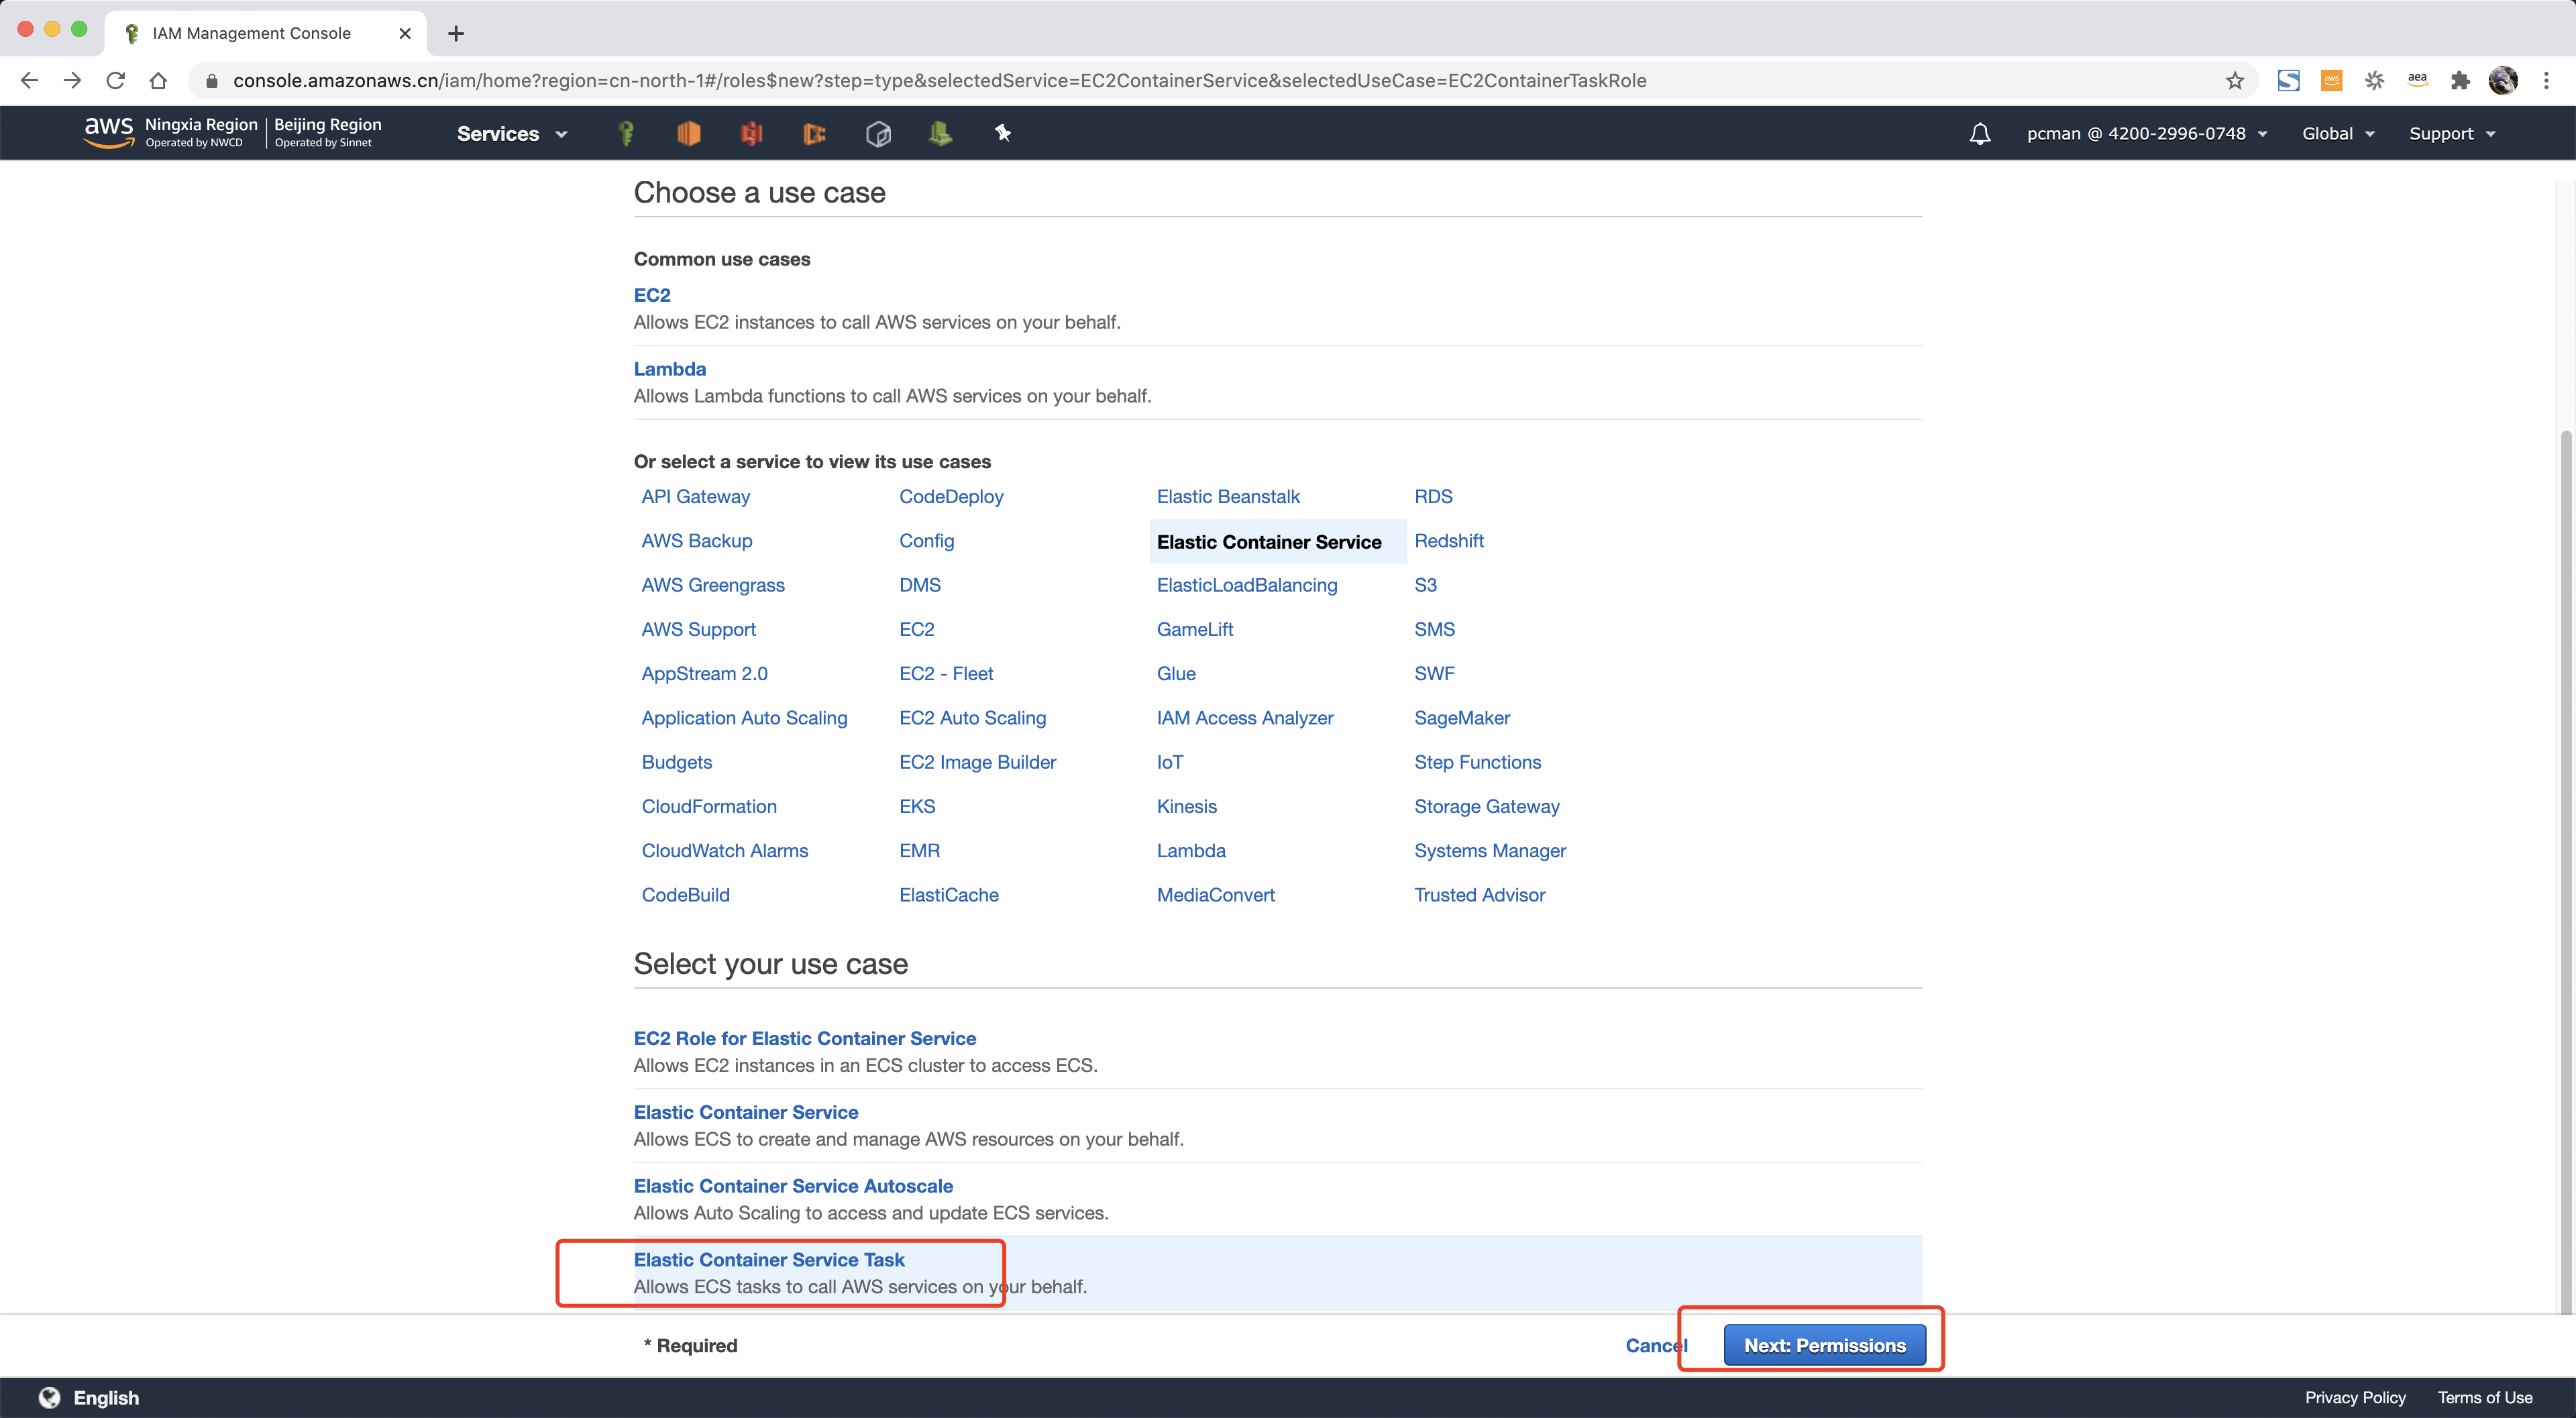The height and width of the screenshot is (1418, 2576).
Task: Change language from English in footer
Action: coord(106,1398)
